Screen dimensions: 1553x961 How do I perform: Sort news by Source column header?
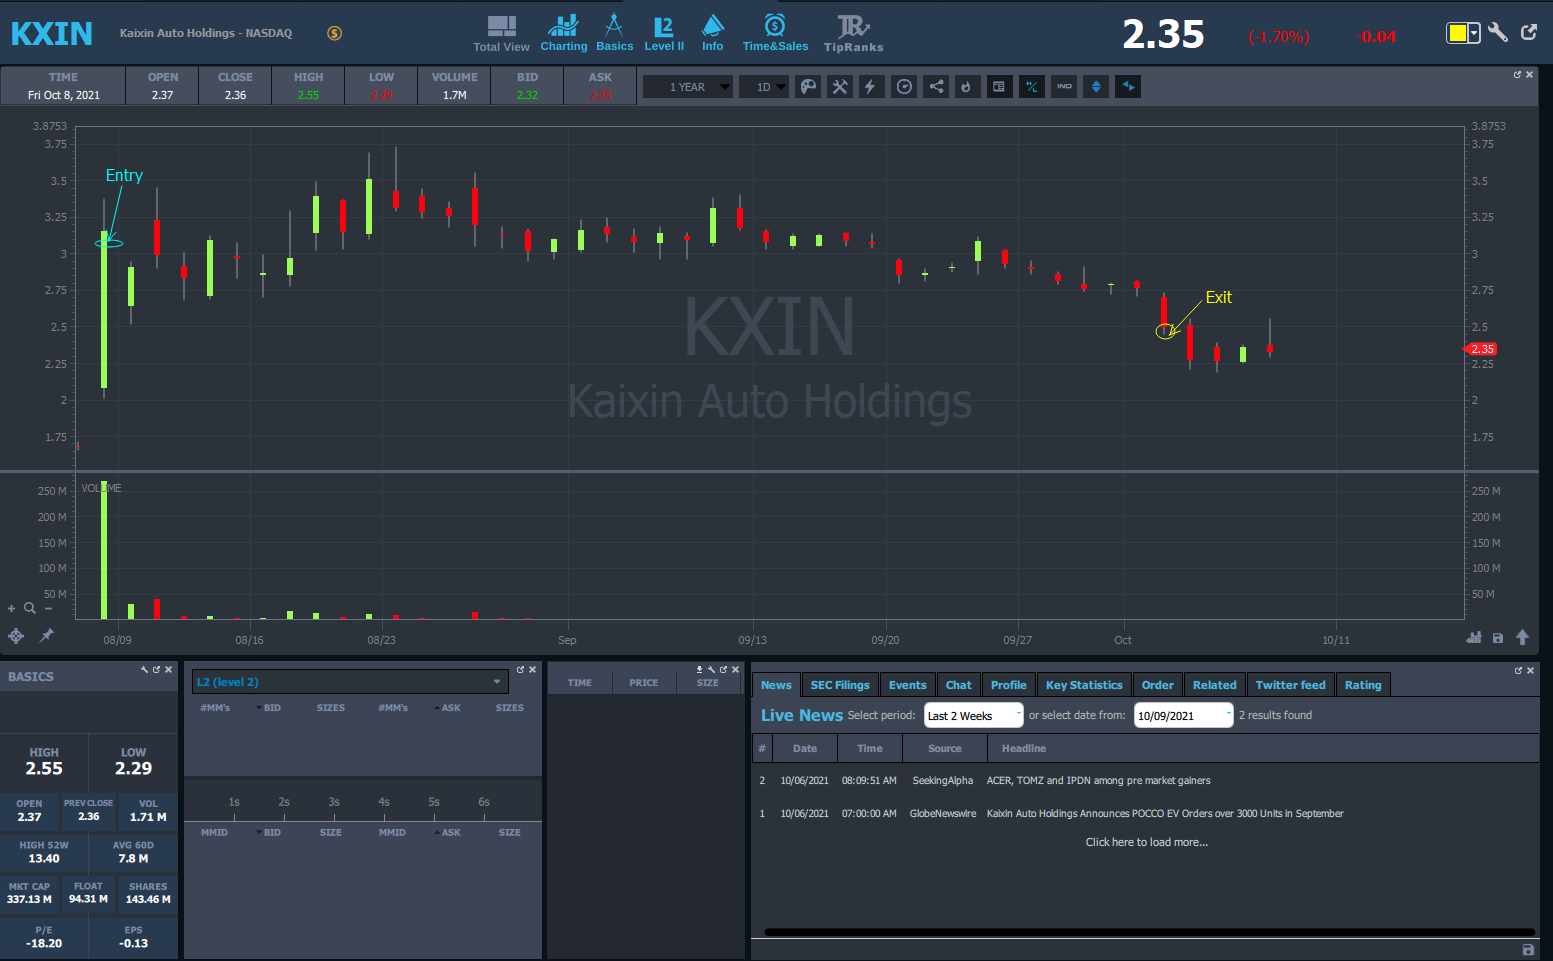[945, 748]
